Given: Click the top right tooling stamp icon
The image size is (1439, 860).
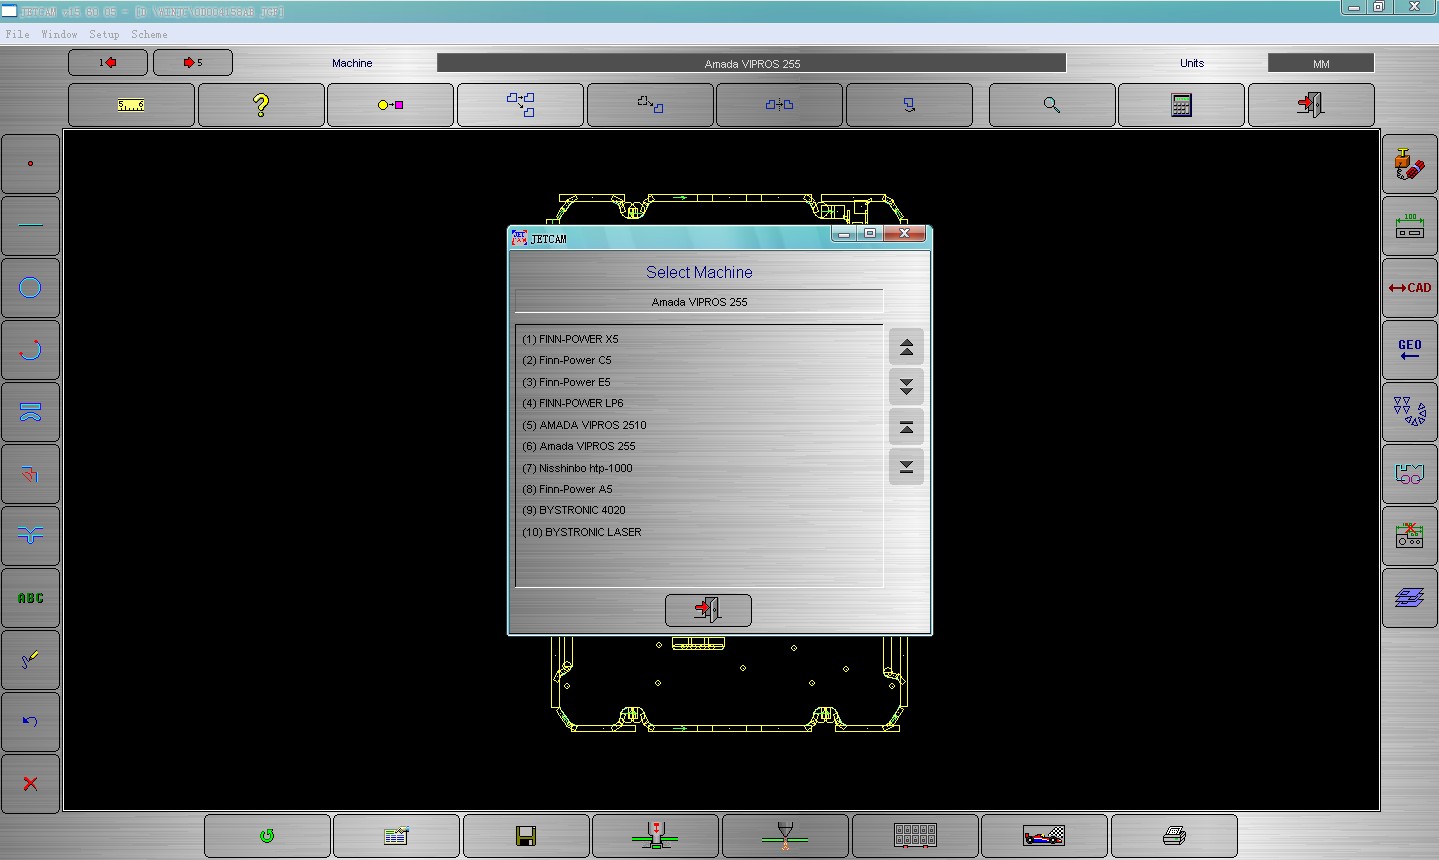Looking at the screenshot, I should (1410, 164).
